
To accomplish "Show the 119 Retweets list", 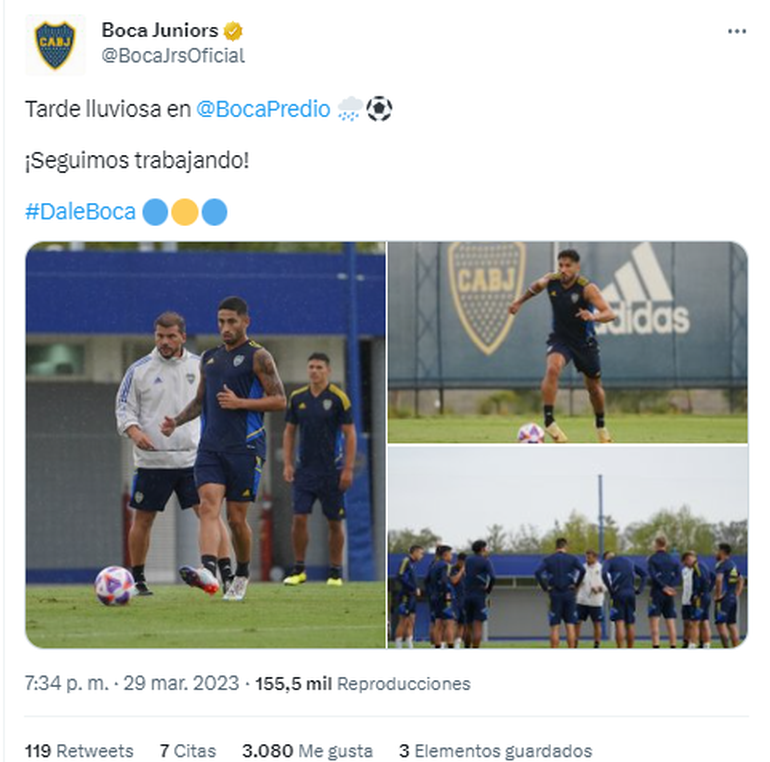I will [79, 751].
